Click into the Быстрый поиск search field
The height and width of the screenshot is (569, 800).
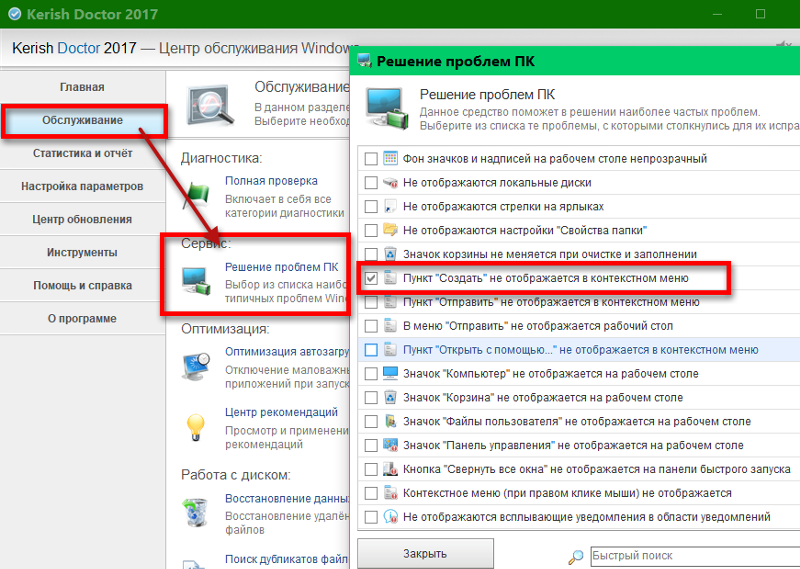(695, 556)
